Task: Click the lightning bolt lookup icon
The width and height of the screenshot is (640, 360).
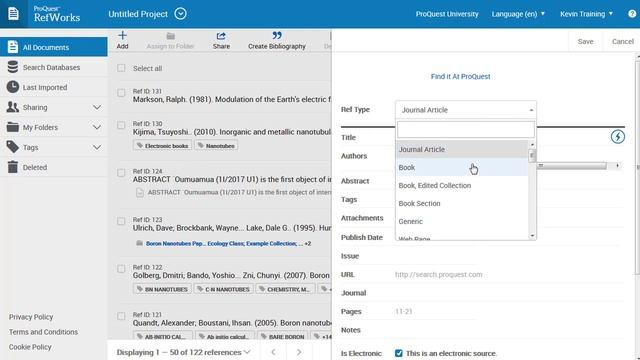Action: tap(618, 137)
